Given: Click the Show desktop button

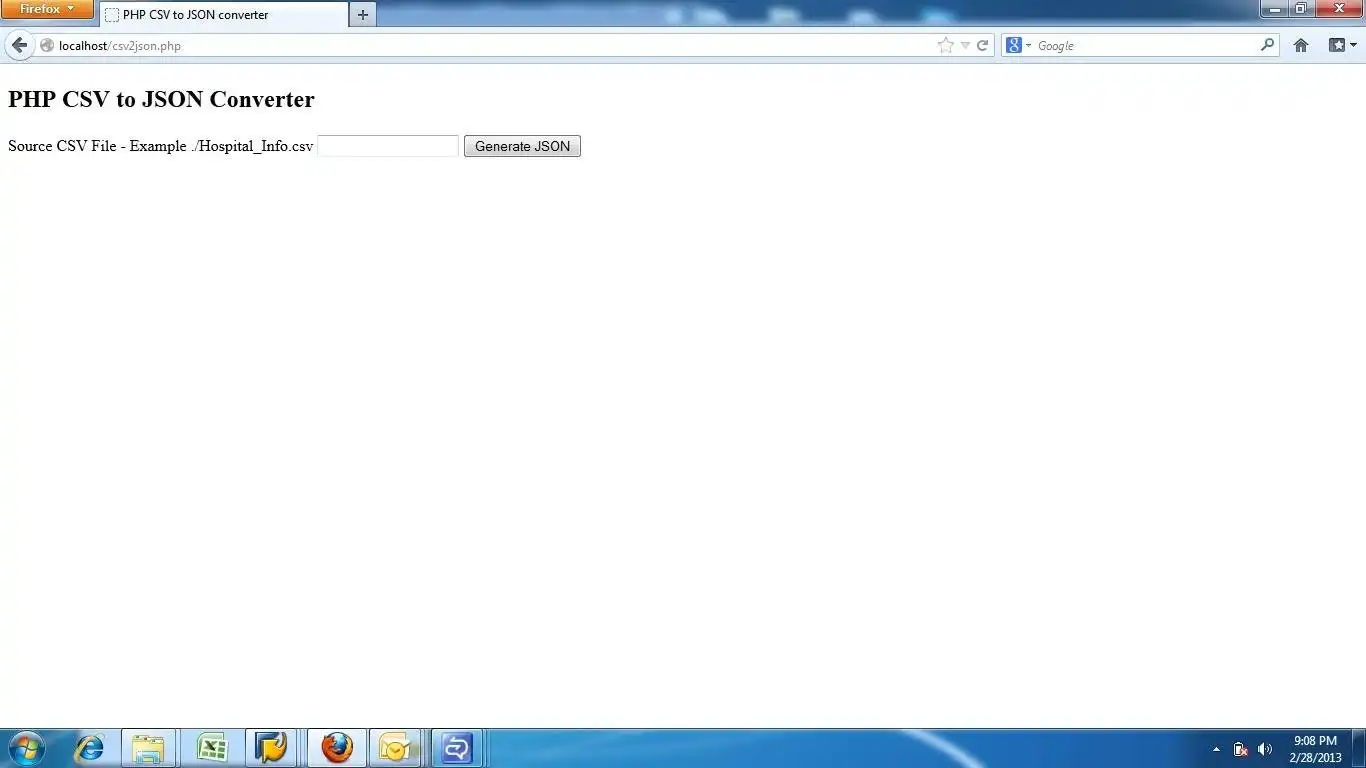Looking at the screenshot, I should coord(1359,748).
